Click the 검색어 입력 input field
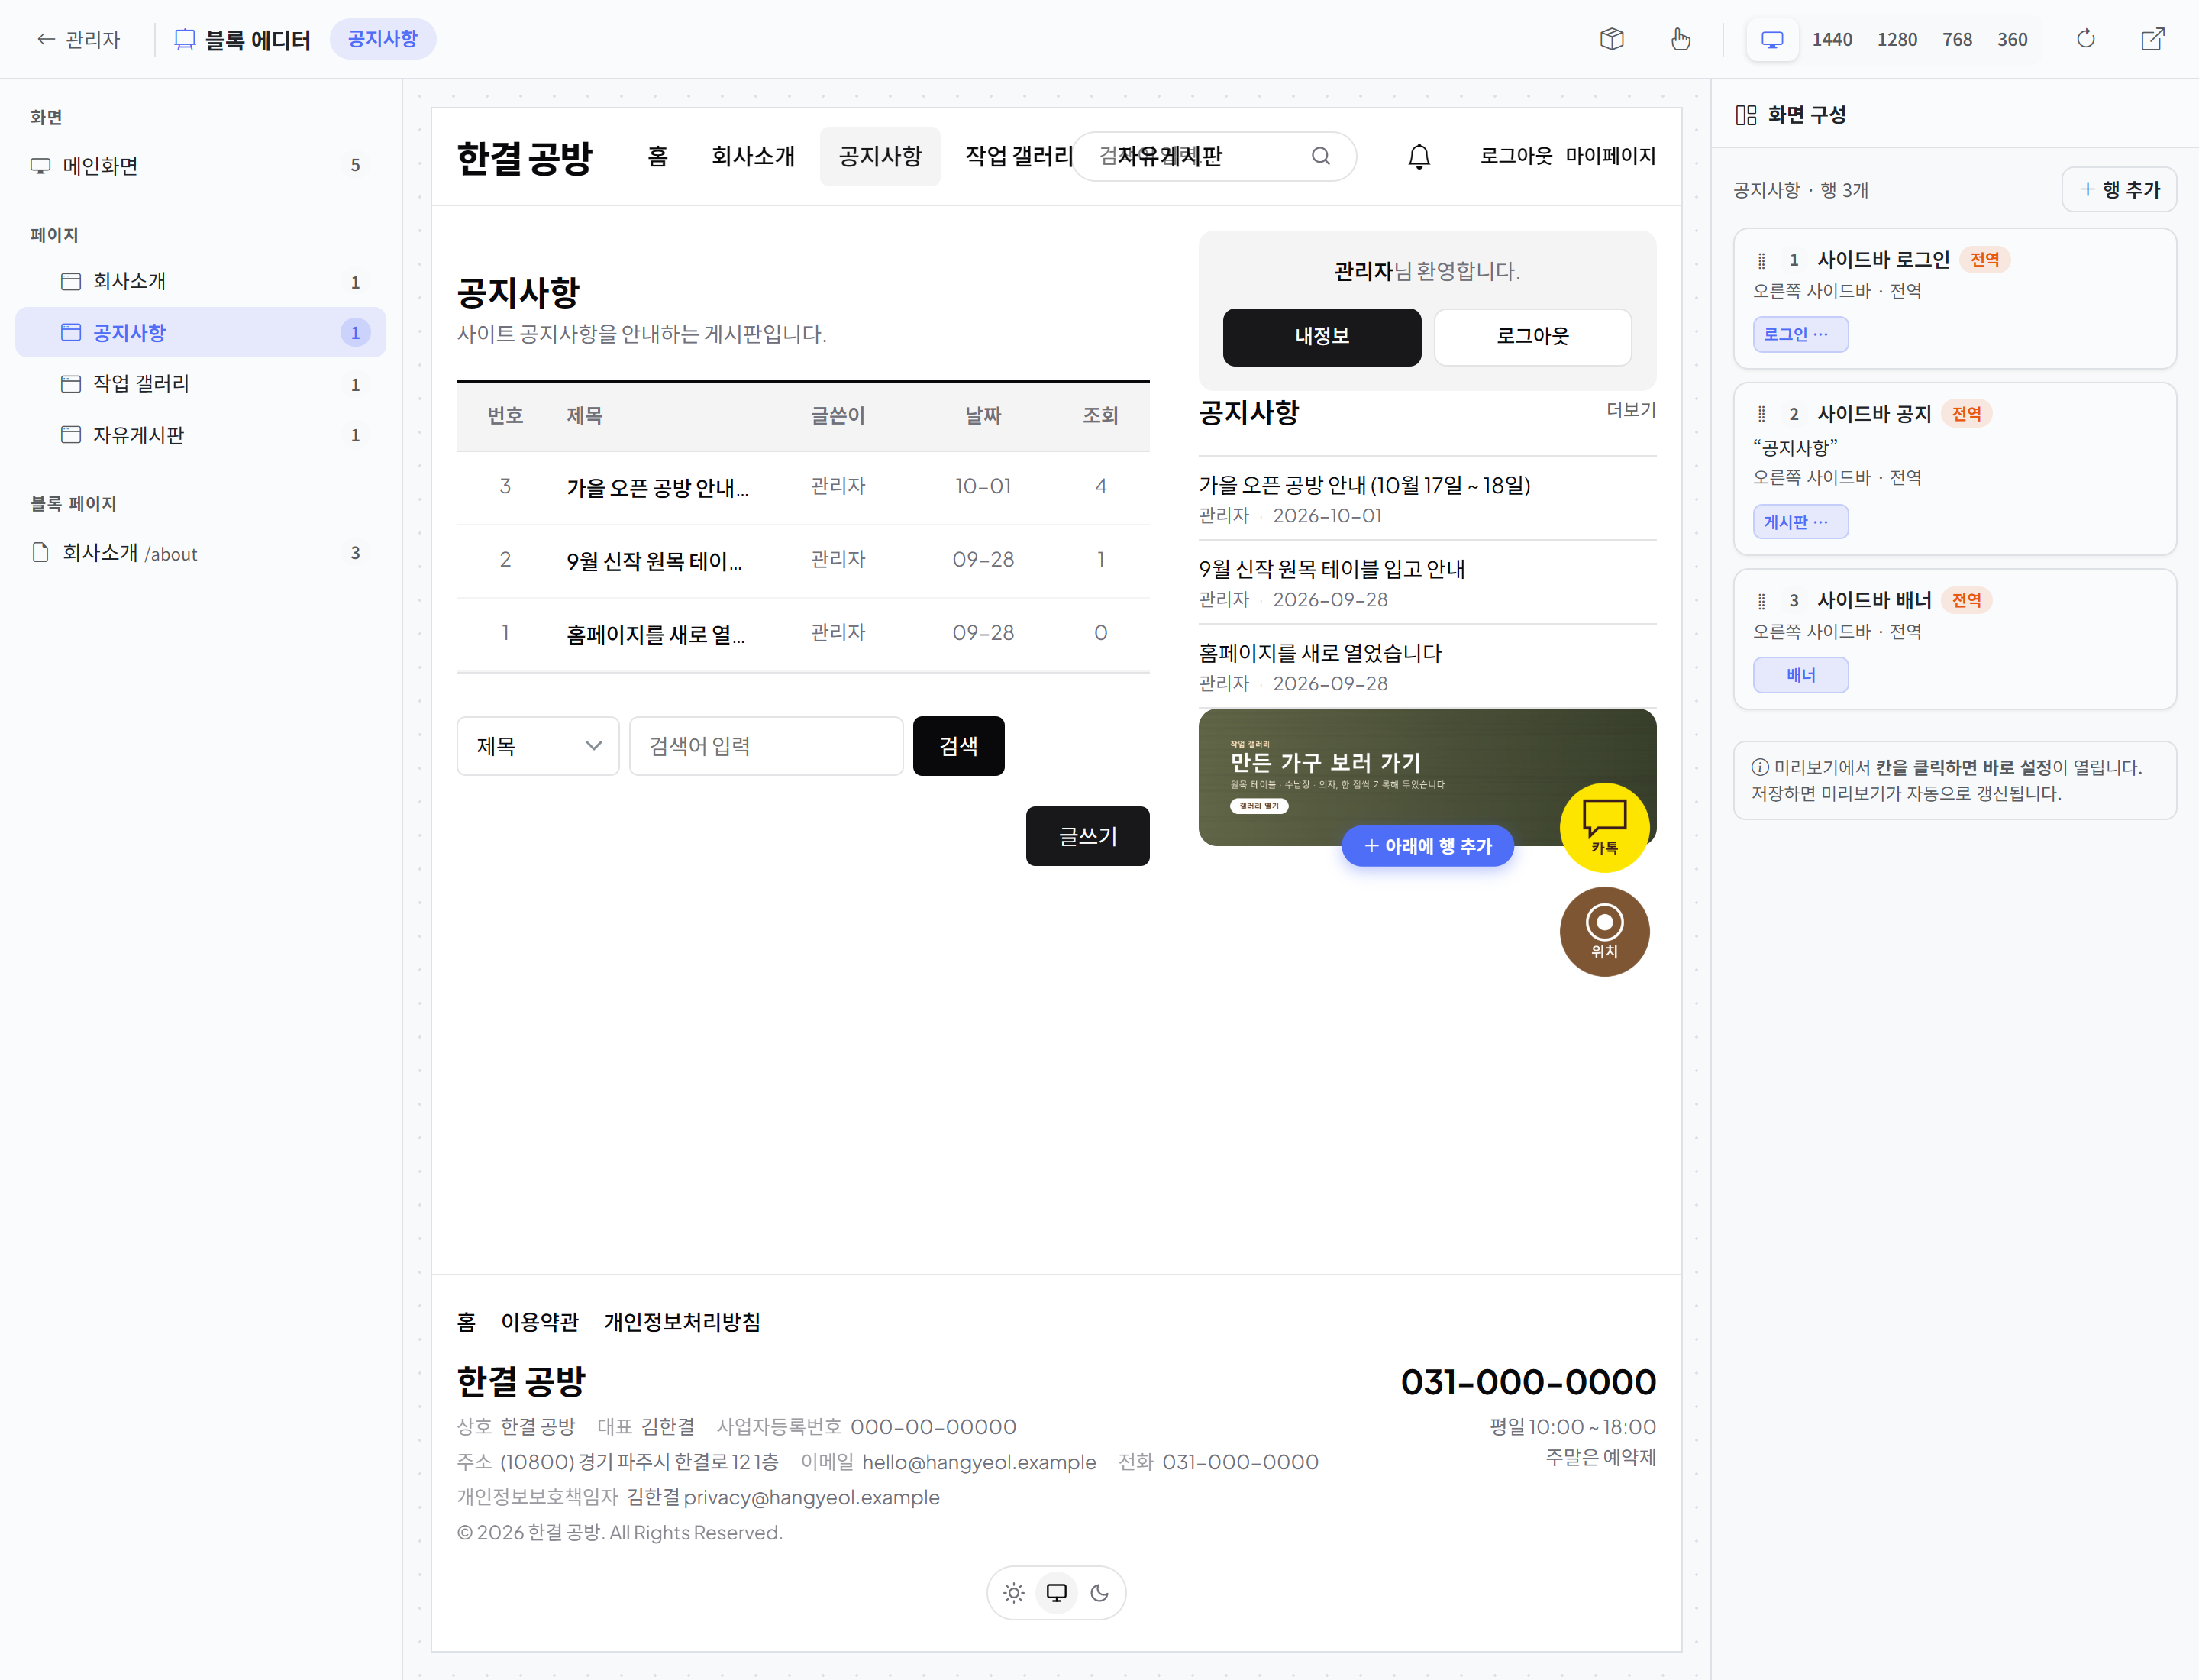Image resolution: width=2199 pixels, height=1680 pixels. click(766, 746)
